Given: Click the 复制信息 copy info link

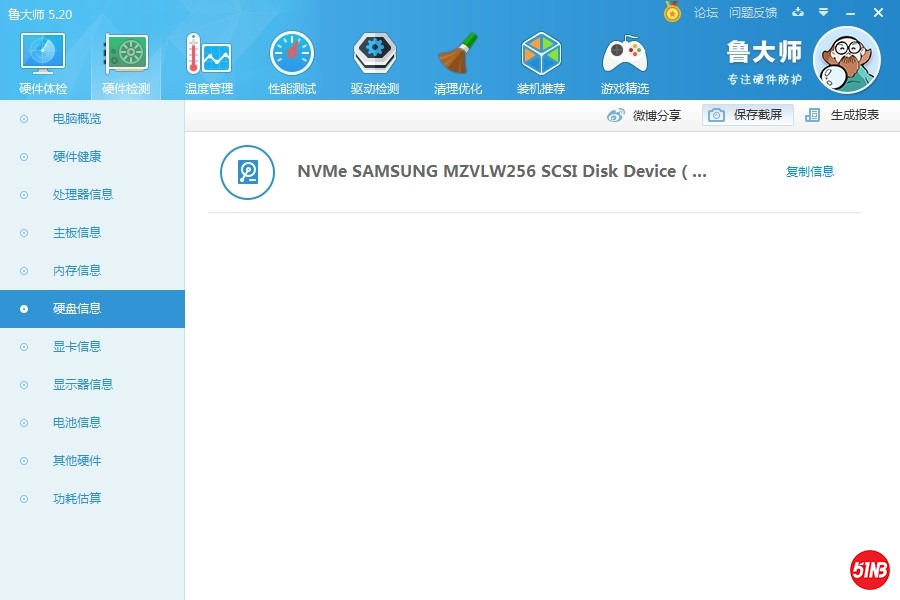Looking at the screenshot, I should pyautogui.click(x=809, y=171).
